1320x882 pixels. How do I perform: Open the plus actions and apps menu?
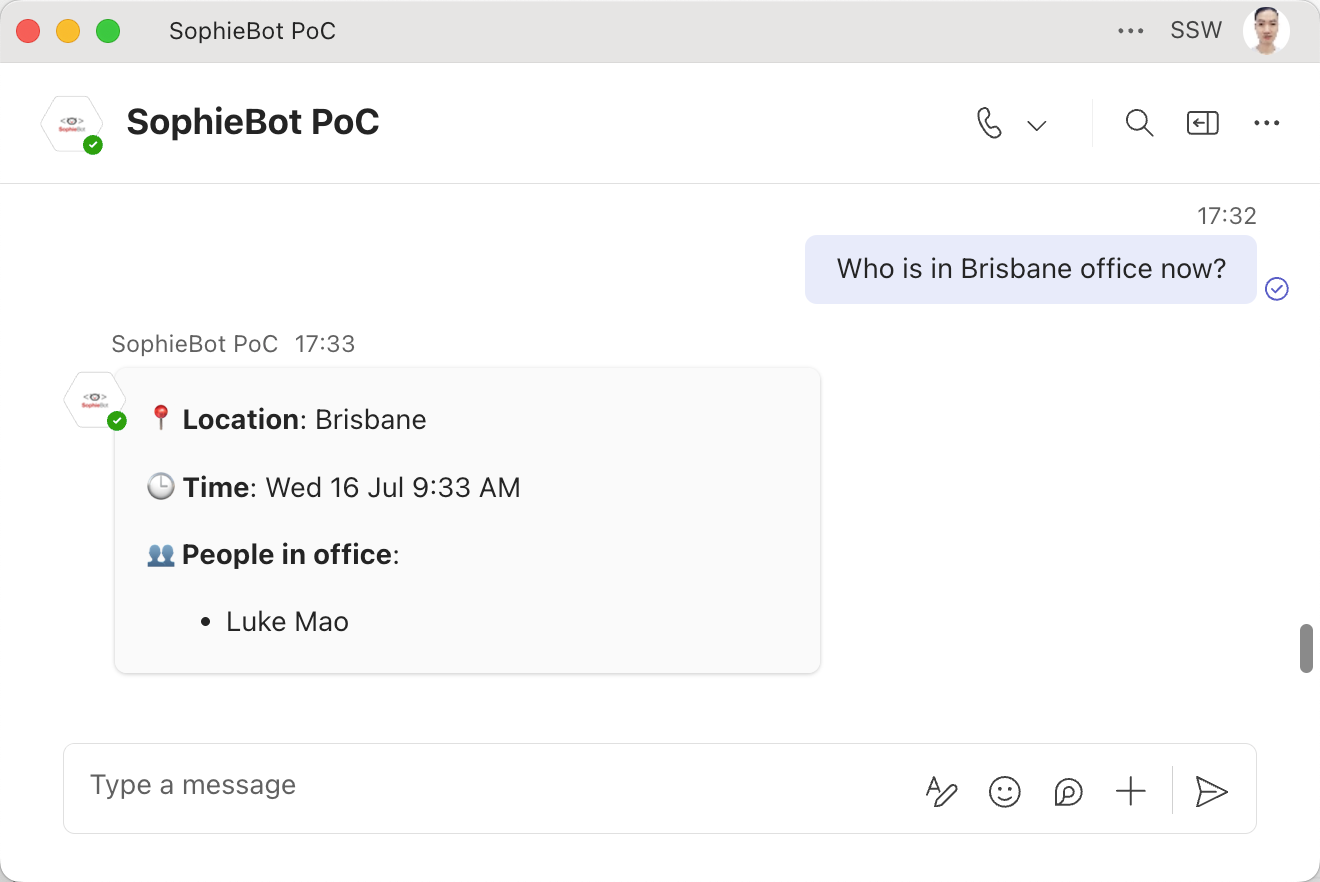pyautogui.click(x=1130, y=792)
